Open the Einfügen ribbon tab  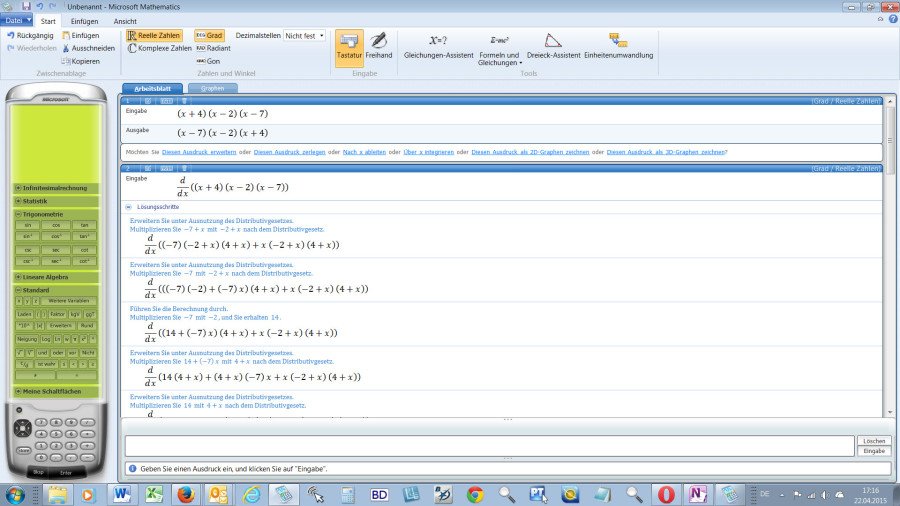pyautogui.click(x=84, y=20)
